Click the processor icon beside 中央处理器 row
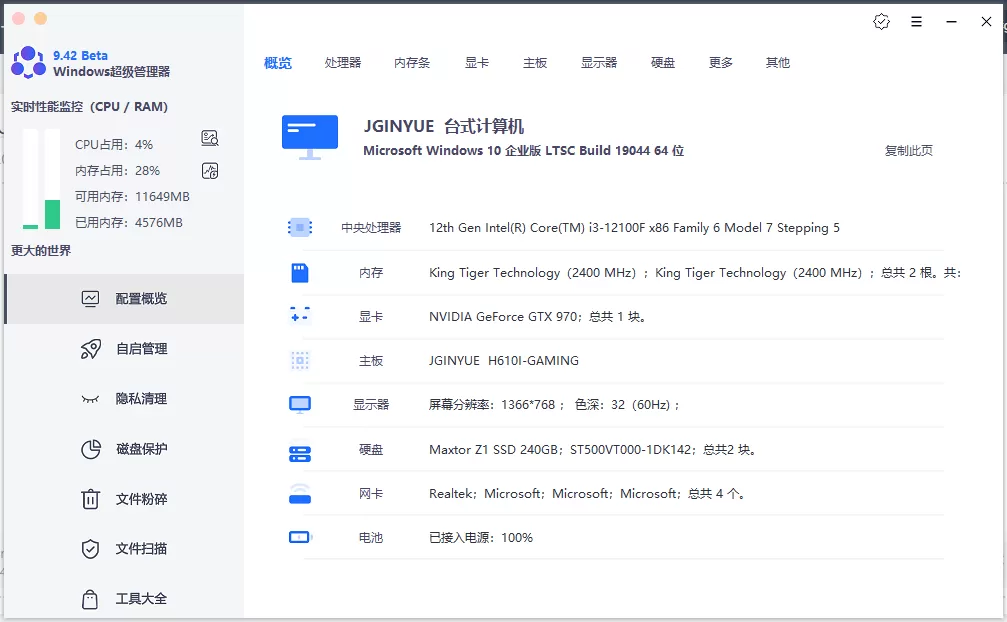The height and width of the screenshot is (622, 1007). point(300,228)
